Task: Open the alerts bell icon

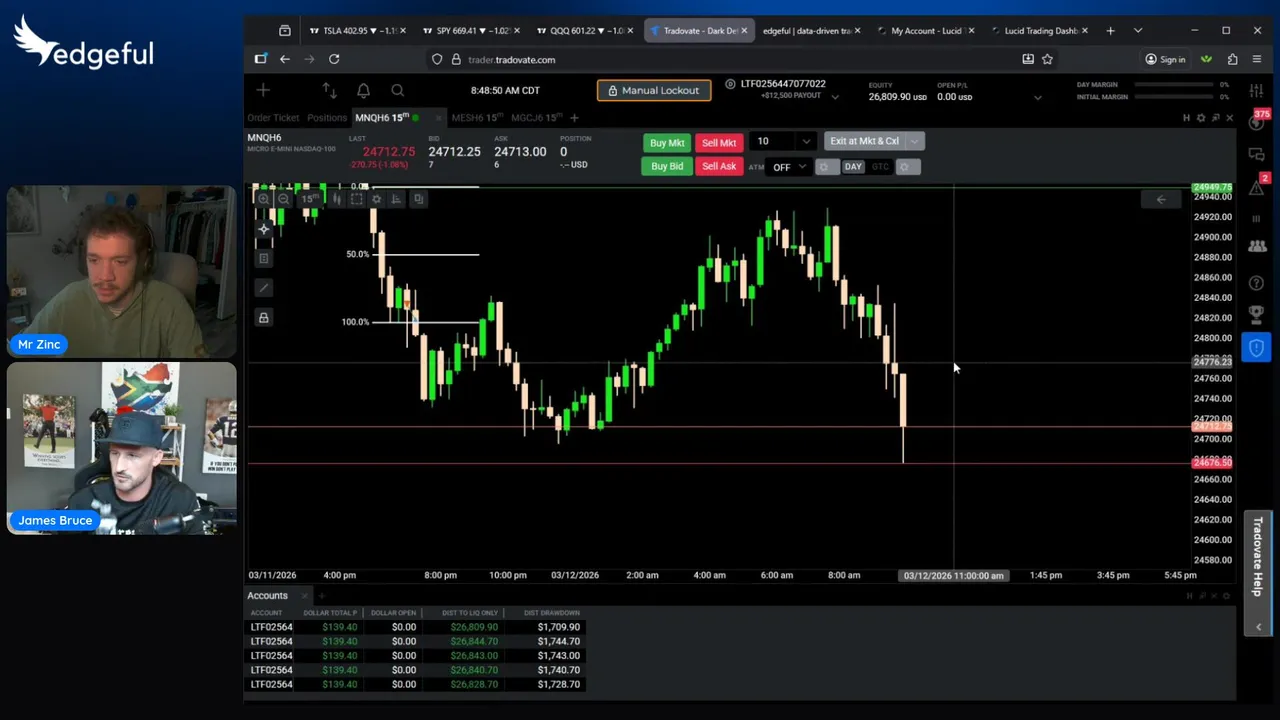Action: coord(363,91)
